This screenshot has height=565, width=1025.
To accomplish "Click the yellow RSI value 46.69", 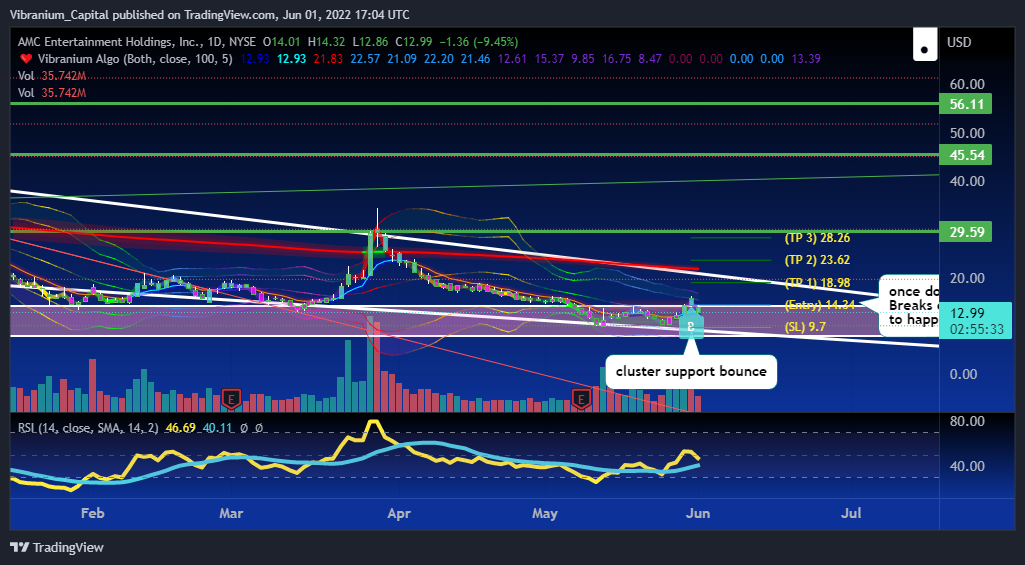I will tap(181, 428).
